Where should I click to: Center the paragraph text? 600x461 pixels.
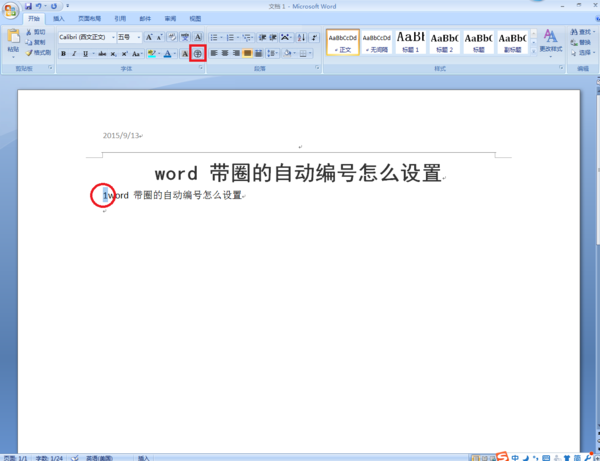pyautogui.click(x=225, y=54)
